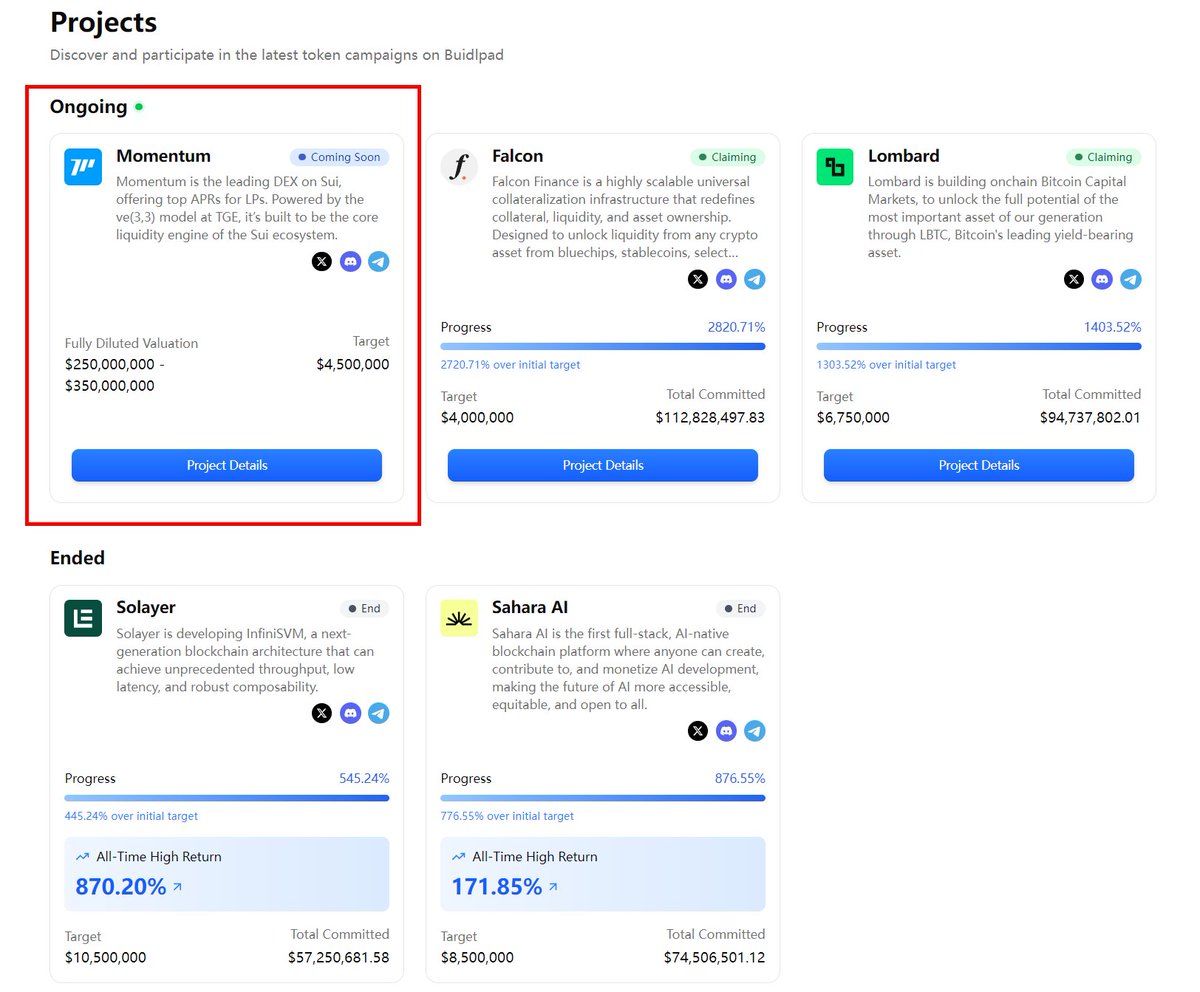Click Falcon's 'Claiming' status badge
Image resolution: width=1200 pixels, height=992 pixels.
pyautogui.click(x=727, y=157)
